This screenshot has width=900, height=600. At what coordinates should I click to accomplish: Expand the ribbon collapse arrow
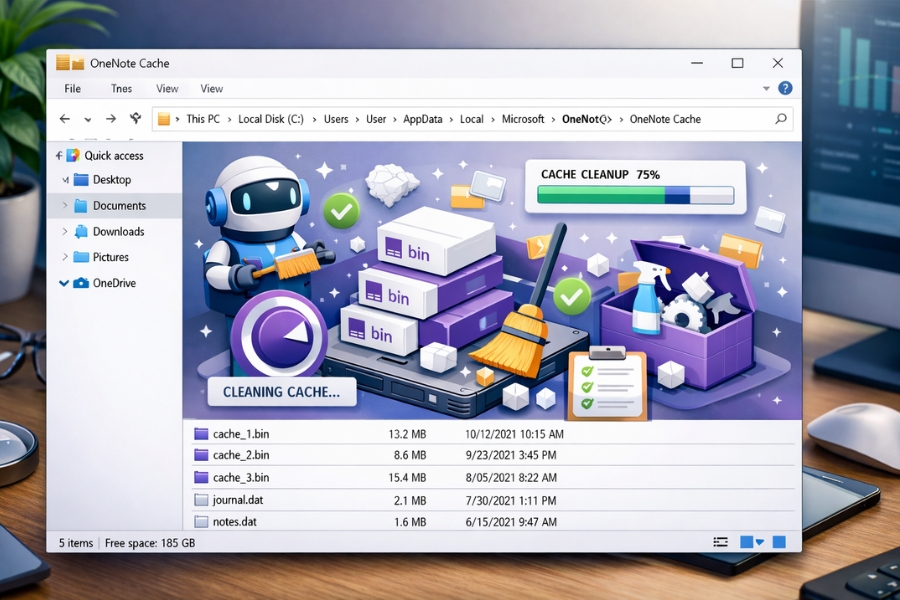(x=766, y=90)
